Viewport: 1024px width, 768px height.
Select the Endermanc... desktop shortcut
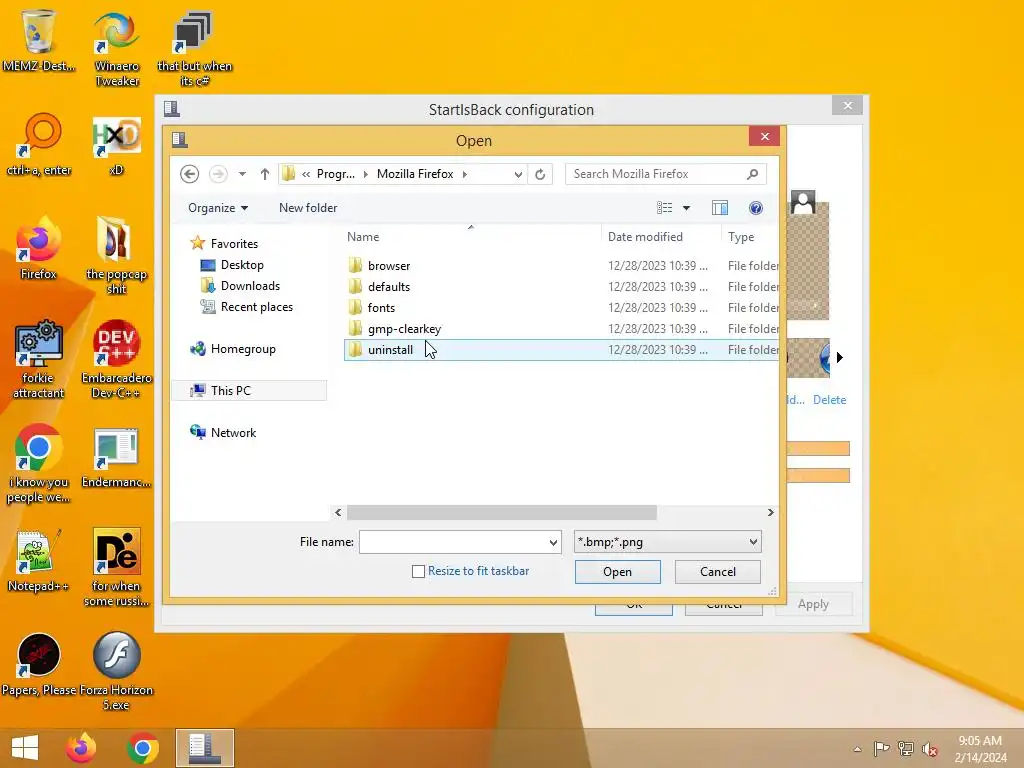pyautogui.click(x=116, y=457)
